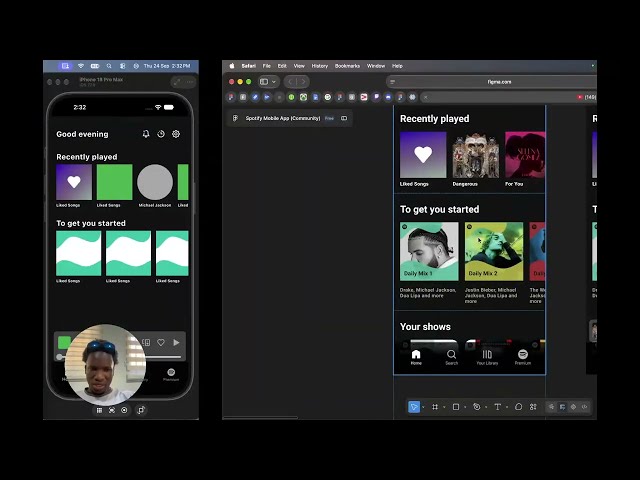Viewport: 640px width, 480px height.
Task: Open Move tool options dropdown arrow
Action: (423, 407)
